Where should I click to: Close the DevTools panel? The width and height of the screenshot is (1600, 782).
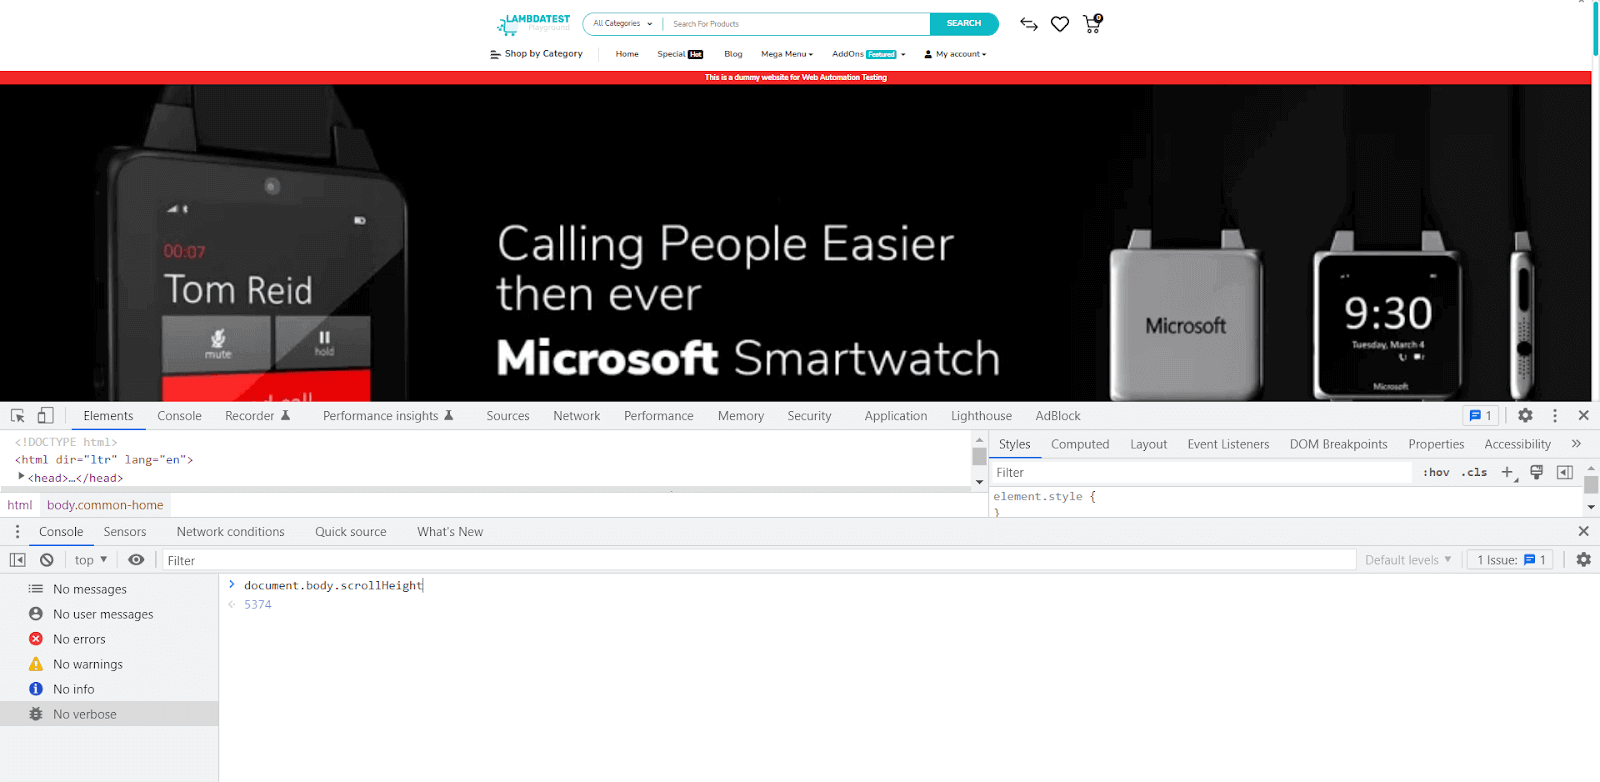click(1584, 416)
